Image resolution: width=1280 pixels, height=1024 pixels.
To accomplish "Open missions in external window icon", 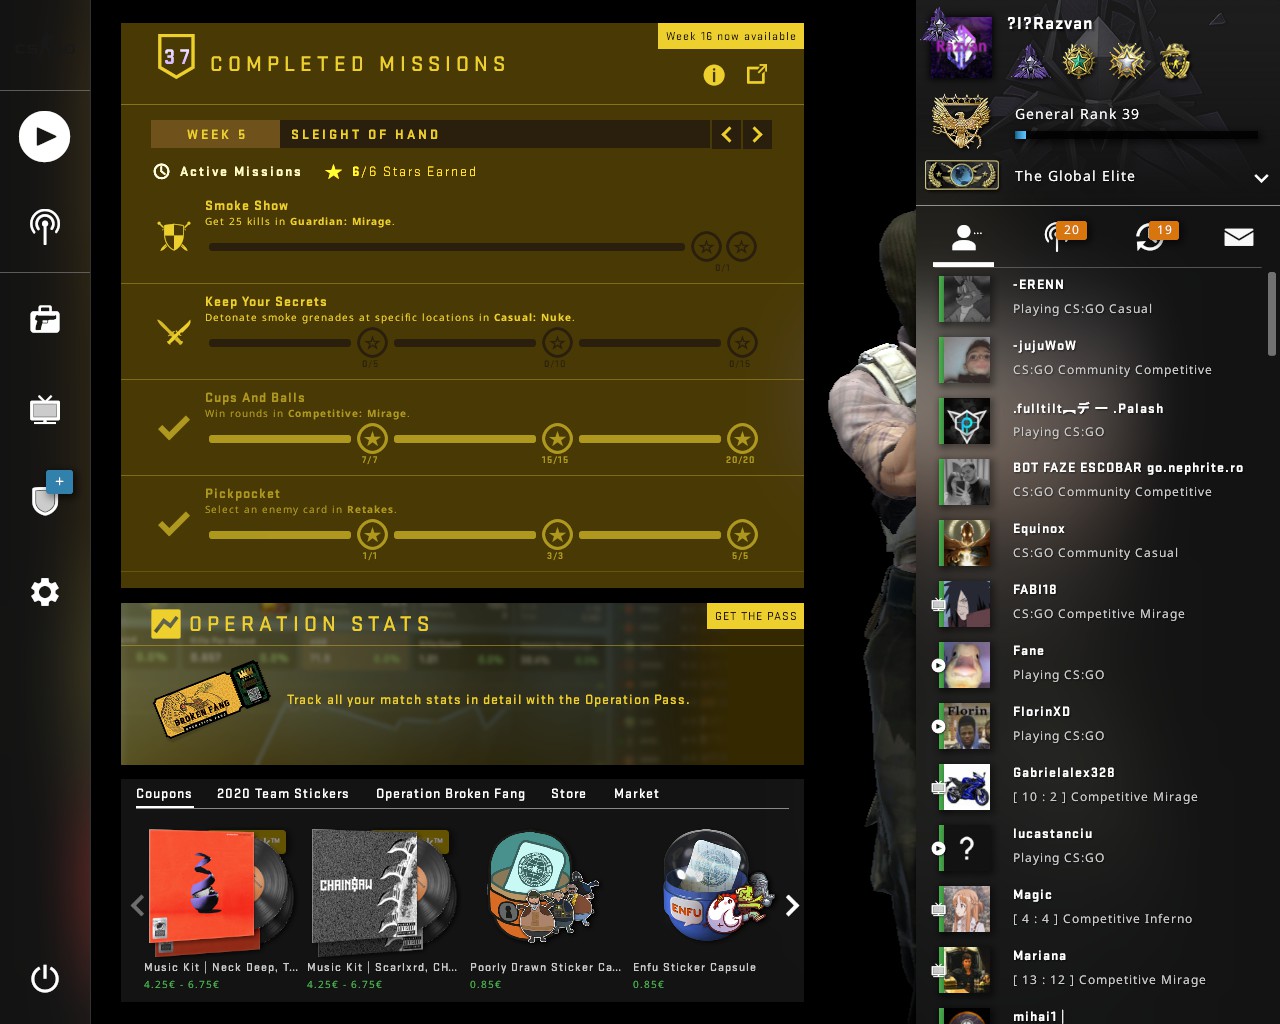I will click(757, 74).
